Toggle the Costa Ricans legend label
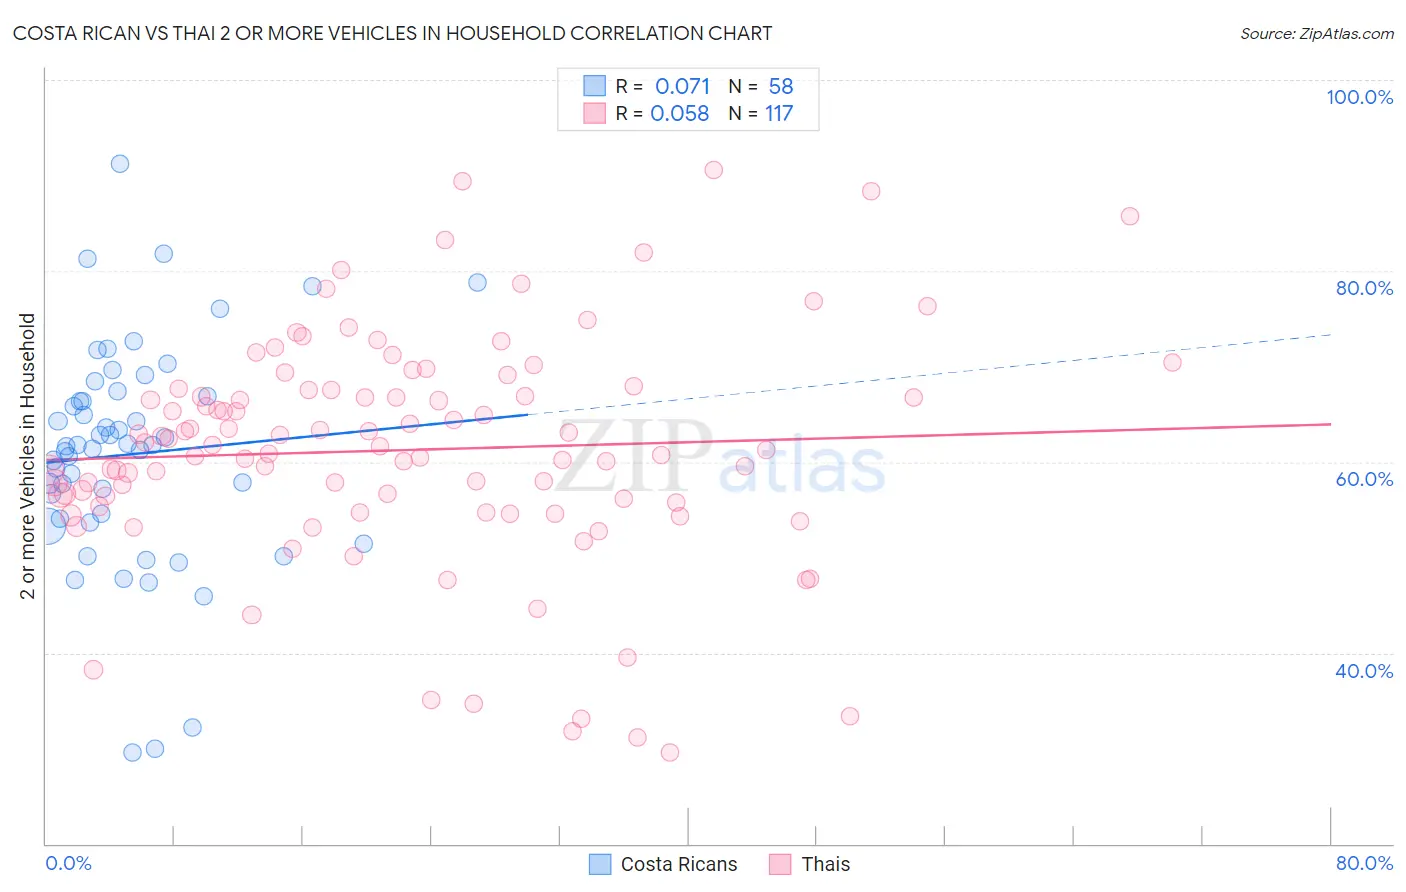 tap(678, 864)
